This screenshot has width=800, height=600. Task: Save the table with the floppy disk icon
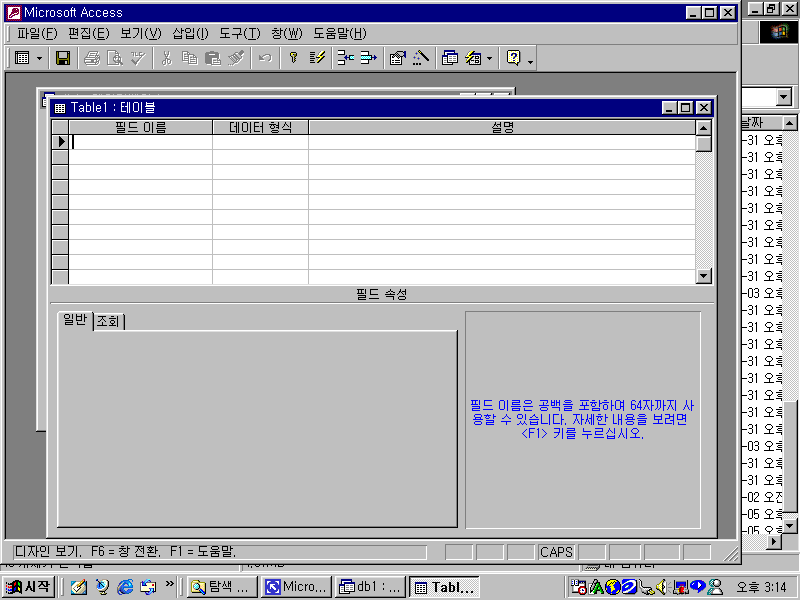pyautogui.click(x=63, y=58)
